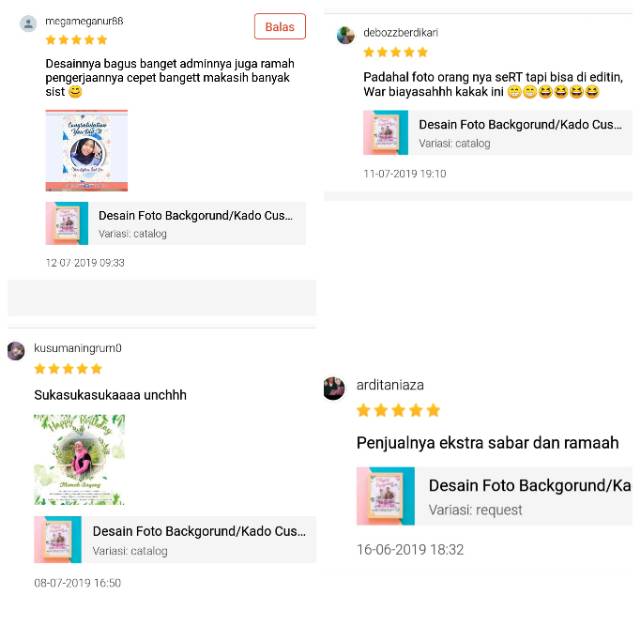Screen dimensions: 640x640
Task: Open kusumaningrum0's profile avatar
Action: pyautogui.click(x=16, y=351)
